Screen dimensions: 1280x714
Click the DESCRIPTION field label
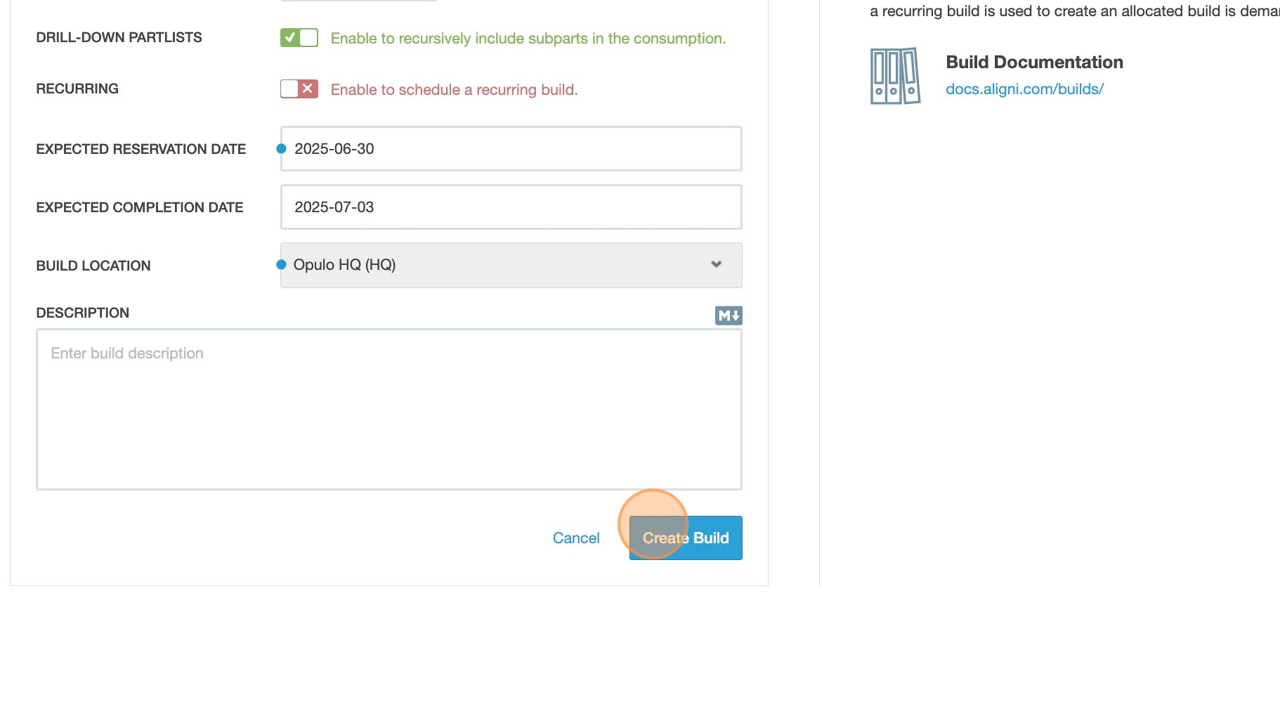(82, 313)
